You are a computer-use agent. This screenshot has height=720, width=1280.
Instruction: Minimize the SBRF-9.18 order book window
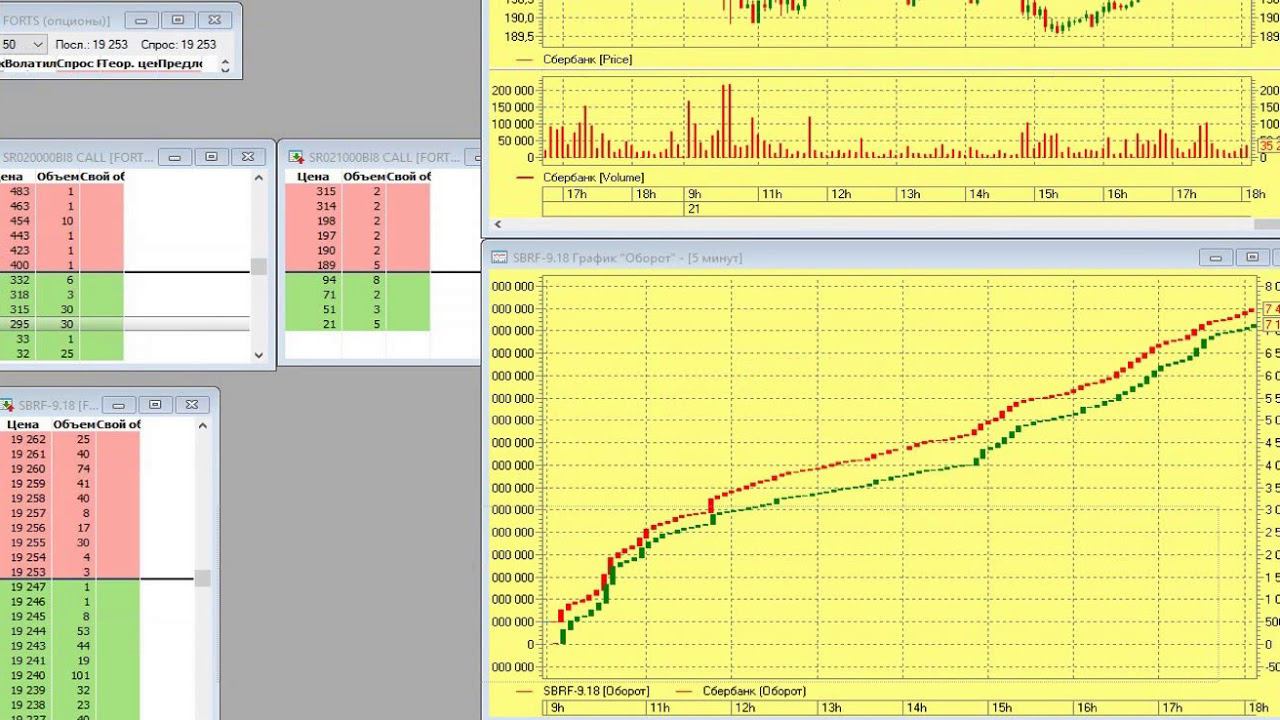[119, 405]
